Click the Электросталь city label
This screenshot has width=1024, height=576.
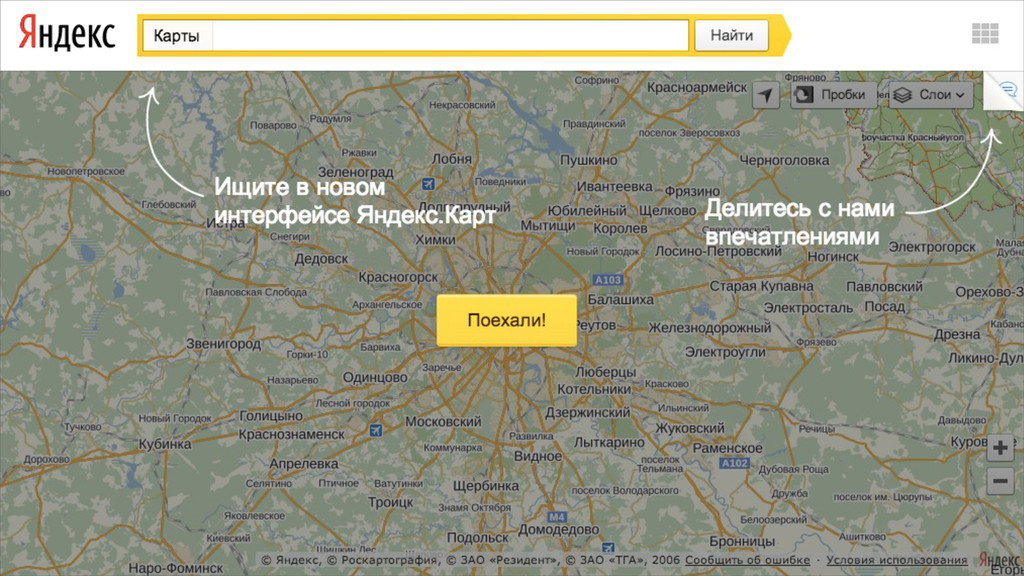point(808,307)
